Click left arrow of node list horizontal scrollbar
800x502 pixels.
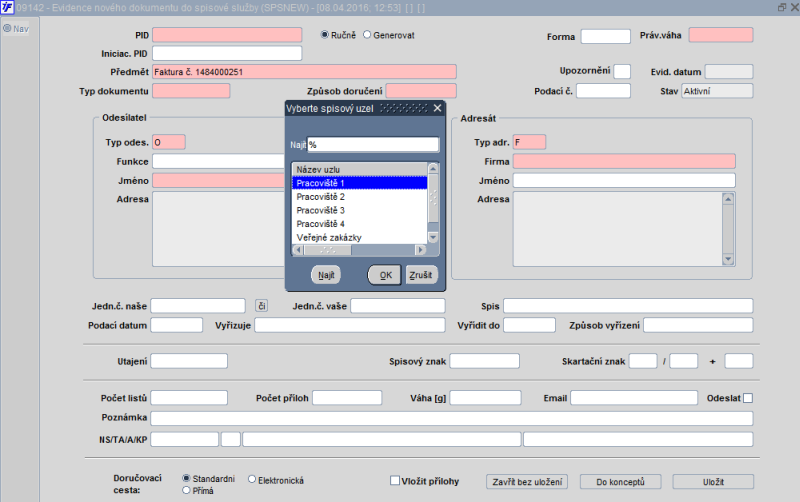click(x=298, y=250)
